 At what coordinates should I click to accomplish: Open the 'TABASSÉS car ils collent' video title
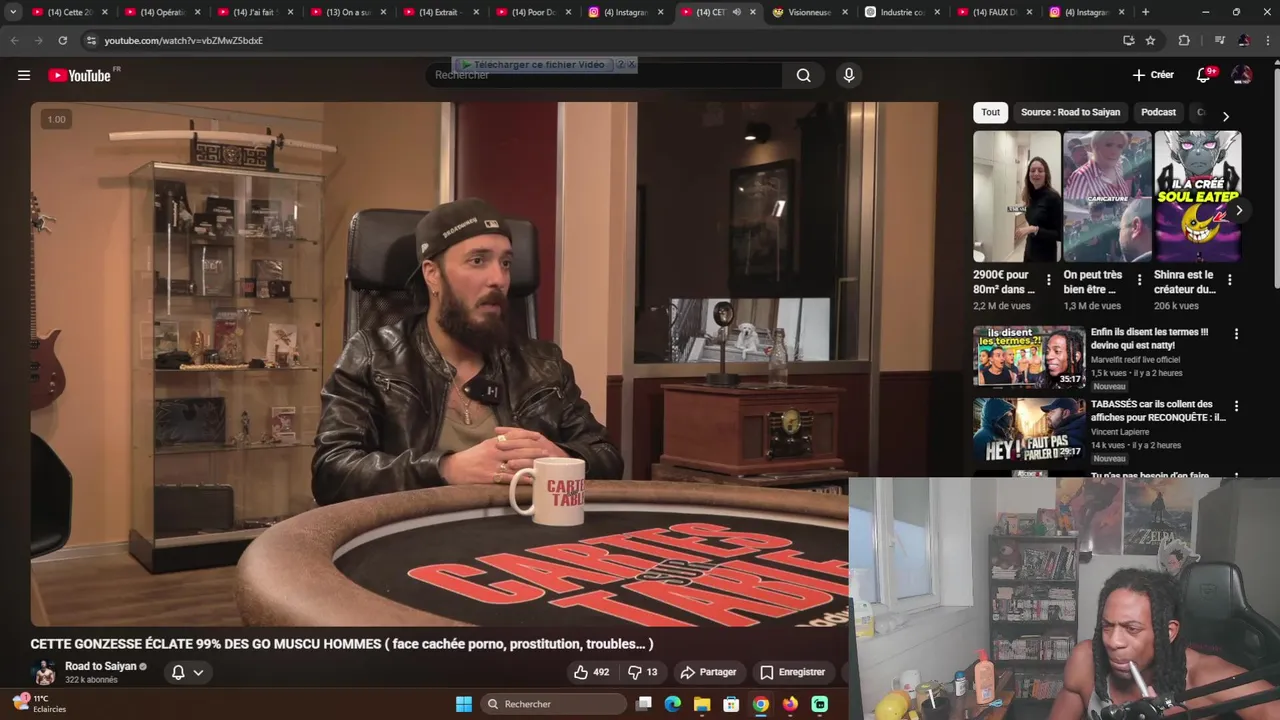point(1158,411)
